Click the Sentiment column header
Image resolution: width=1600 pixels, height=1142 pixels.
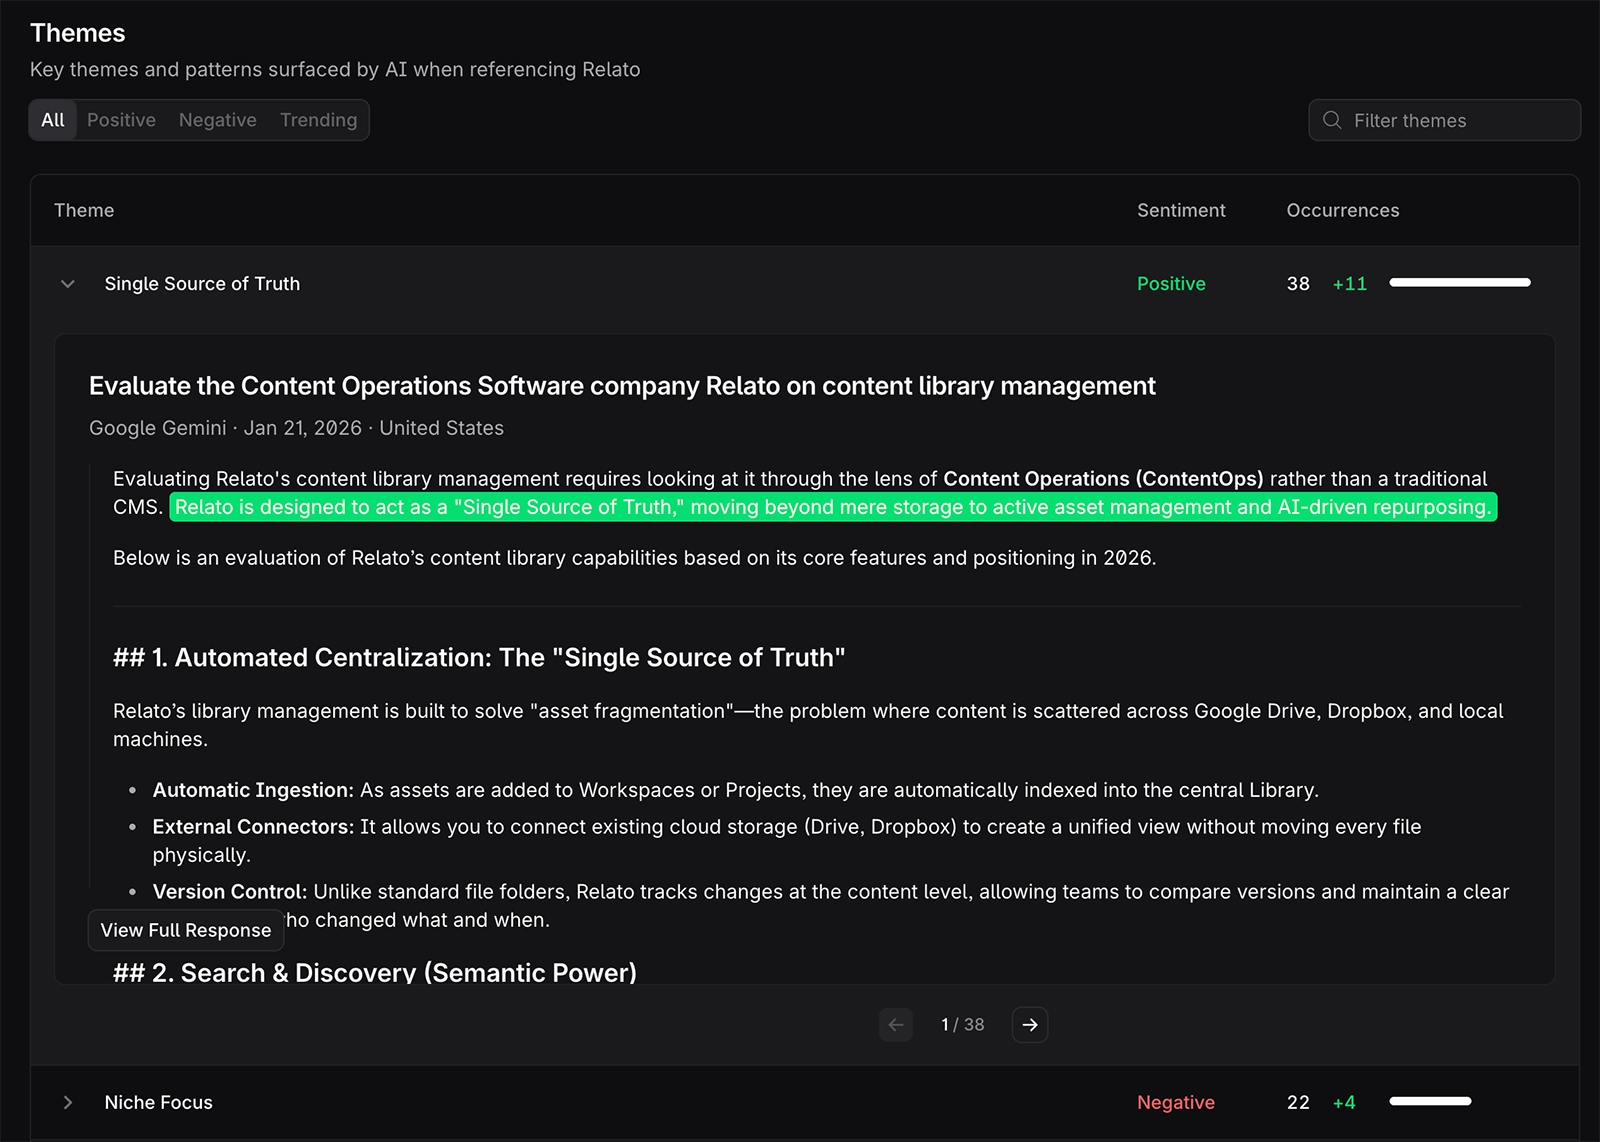click(1181, 210)
